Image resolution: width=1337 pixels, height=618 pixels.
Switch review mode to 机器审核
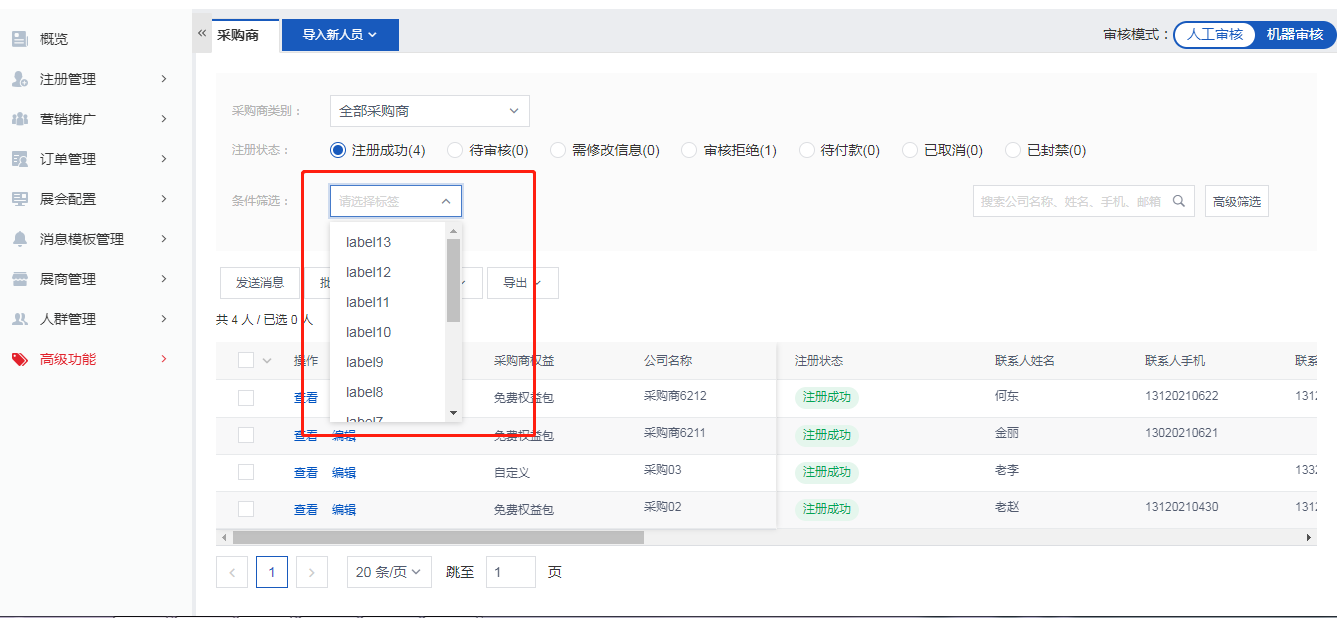(1294, 34)
